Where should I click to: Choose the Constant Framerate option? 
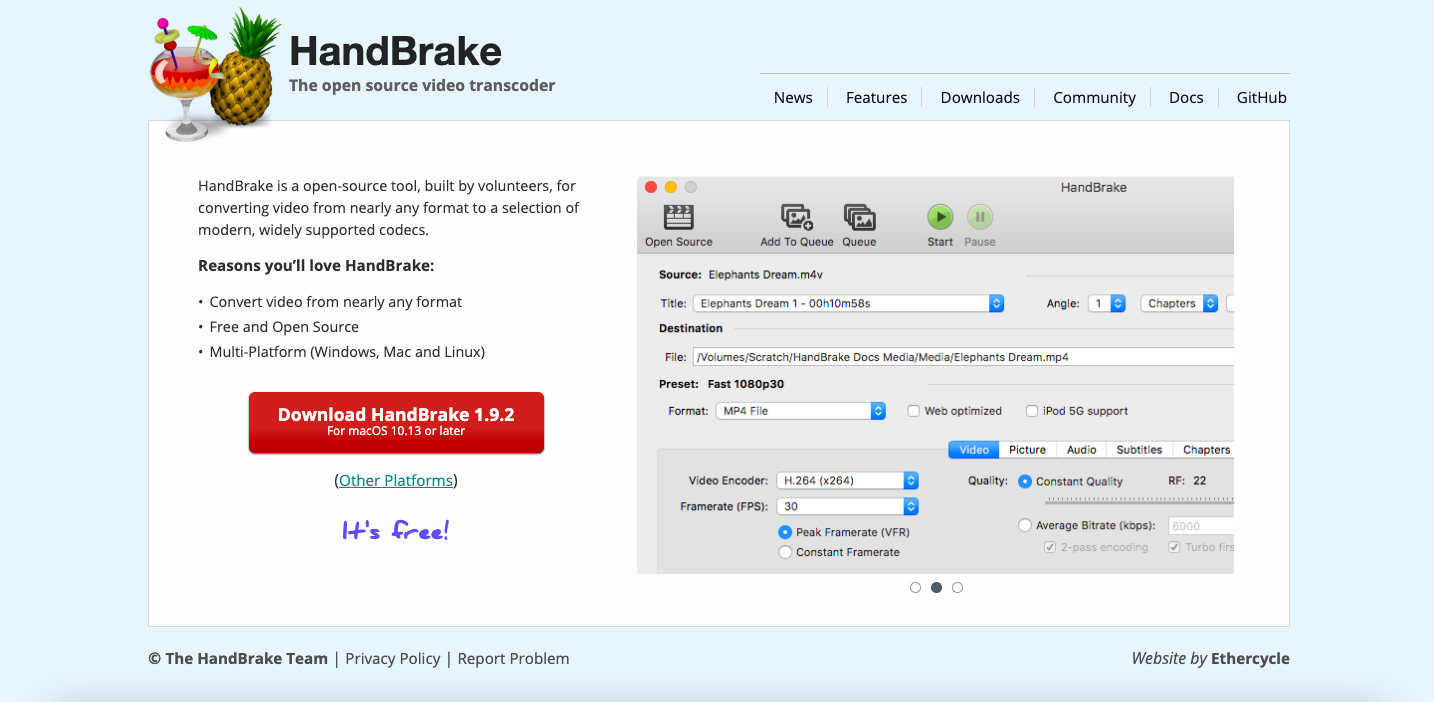click(x=785, y=552)
